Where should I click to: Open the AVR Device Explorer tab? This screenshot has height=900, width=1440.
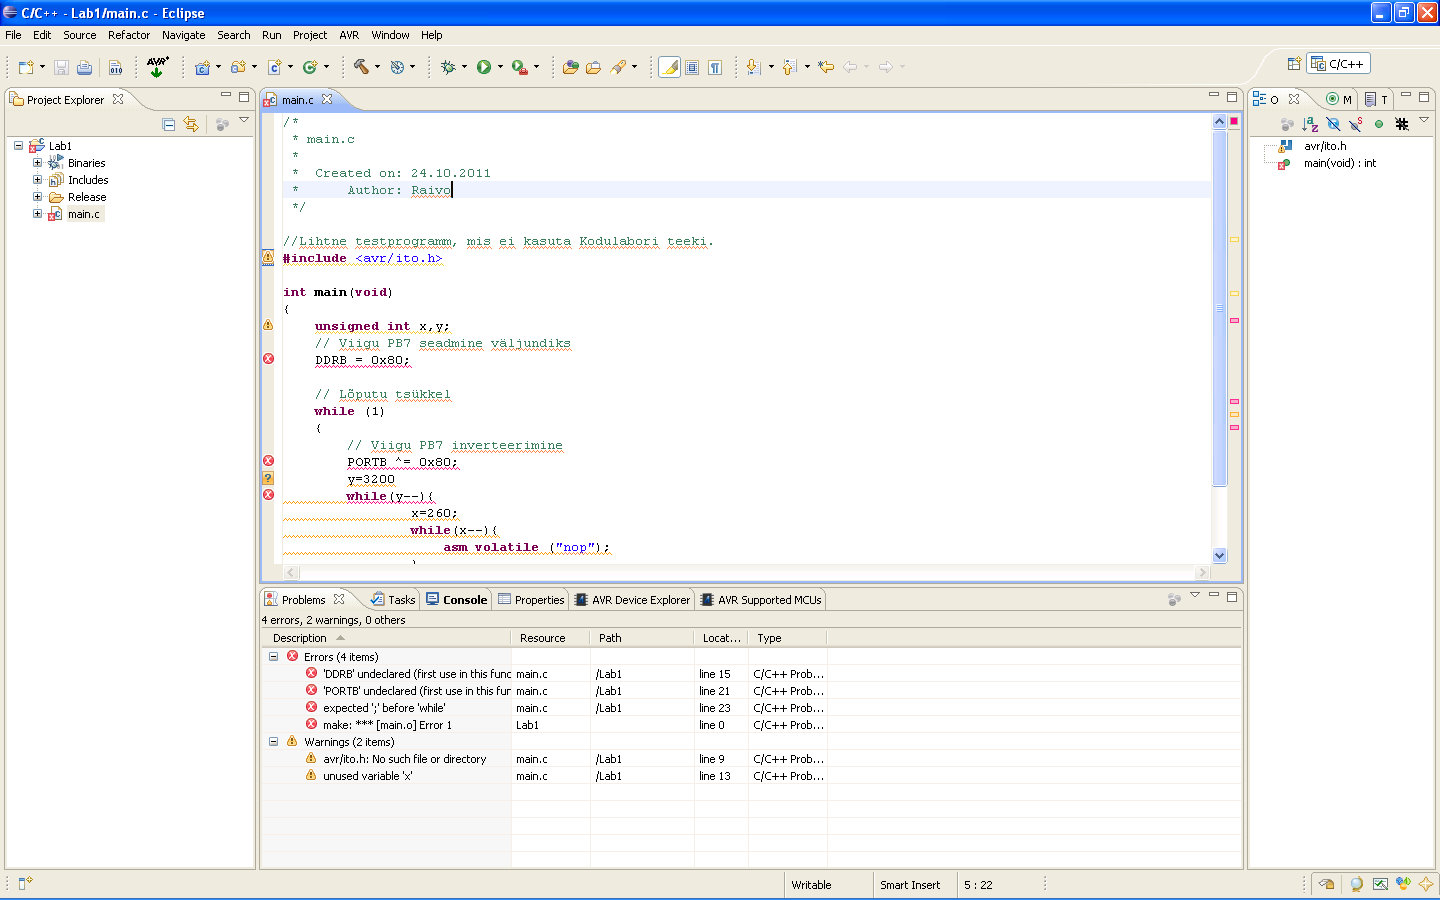pyautogui.click(x=639, y=600)
